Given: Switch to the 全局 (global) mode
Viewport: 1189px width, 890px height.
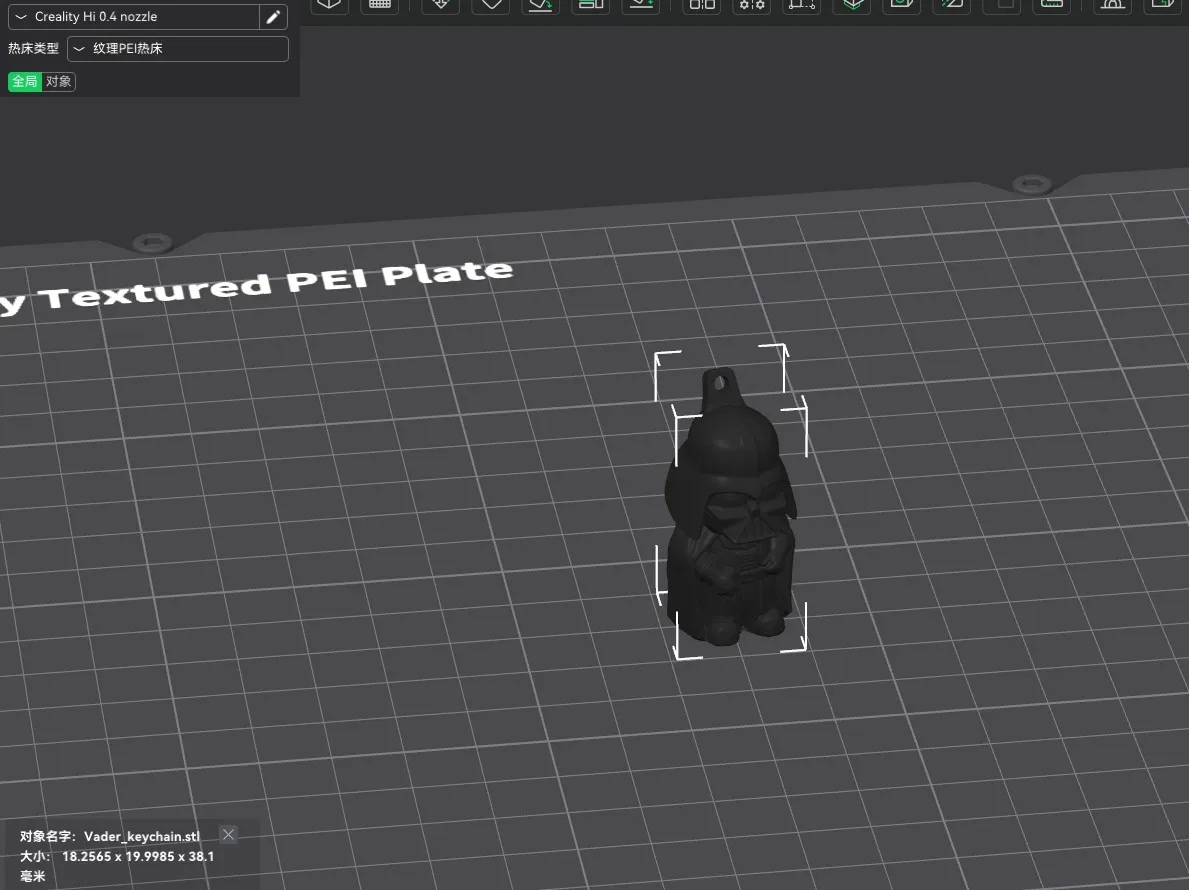Looking at the screenshot, I should click(x=25, y=81).
